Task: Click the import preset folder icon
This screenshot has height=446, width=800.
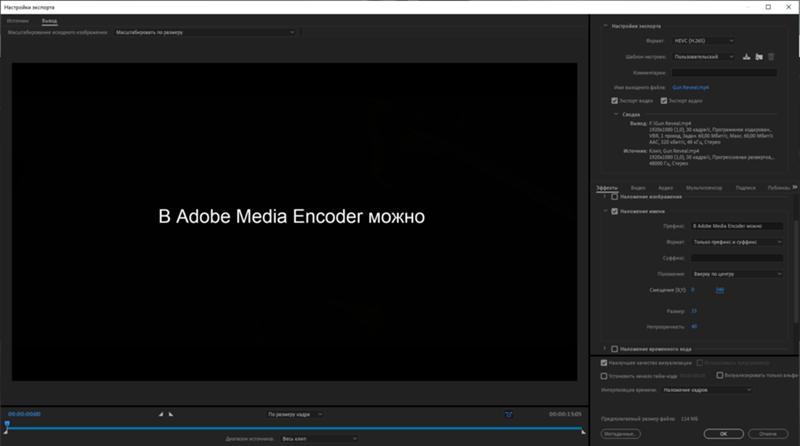Action: point(759,57)
